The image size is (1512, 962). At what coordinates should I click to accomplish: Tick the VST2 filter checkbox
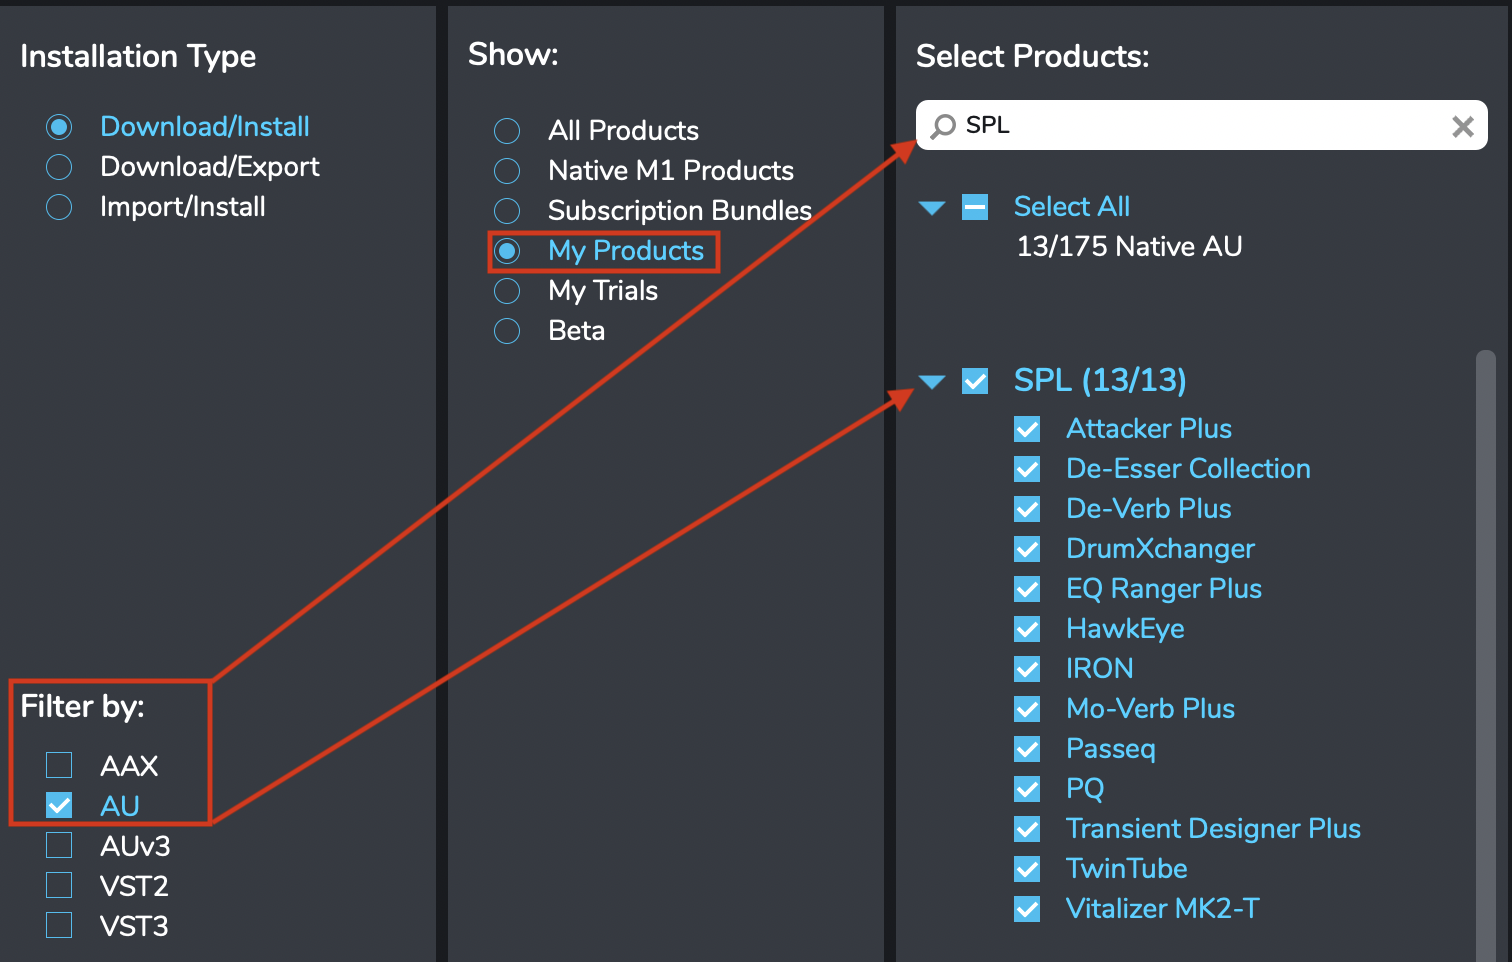click(x=59, y=885)
